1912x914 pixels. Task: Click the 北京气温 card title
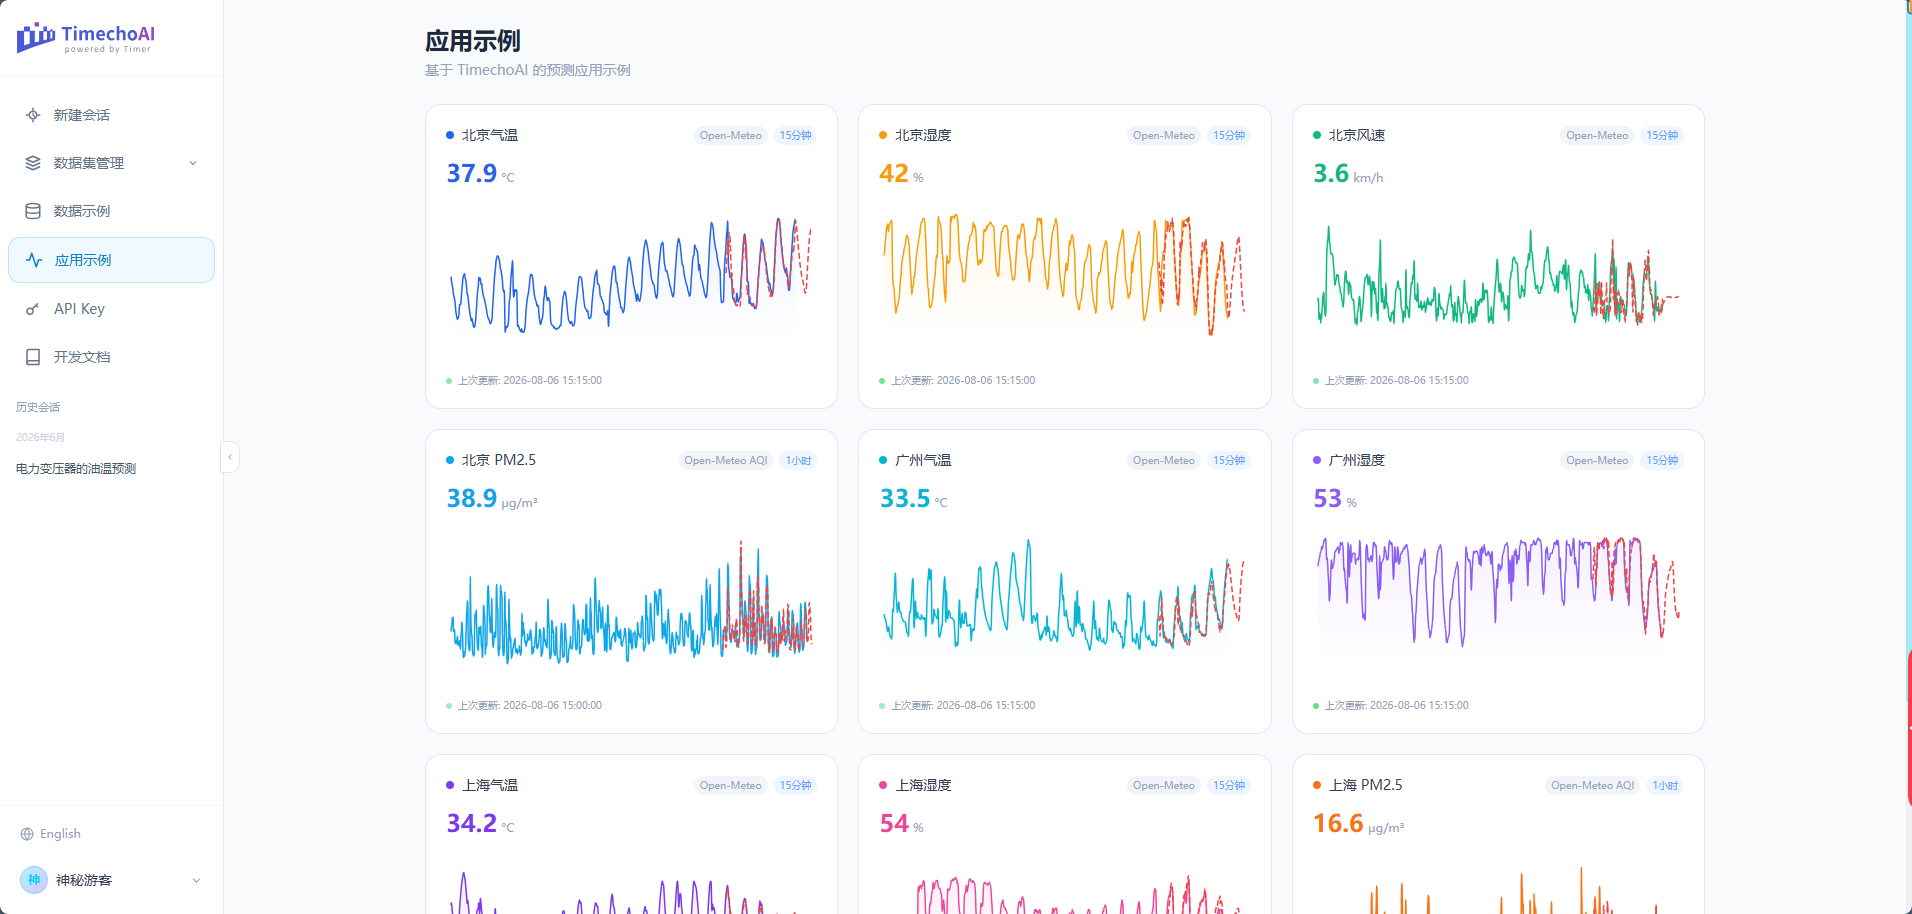point(490,135)
